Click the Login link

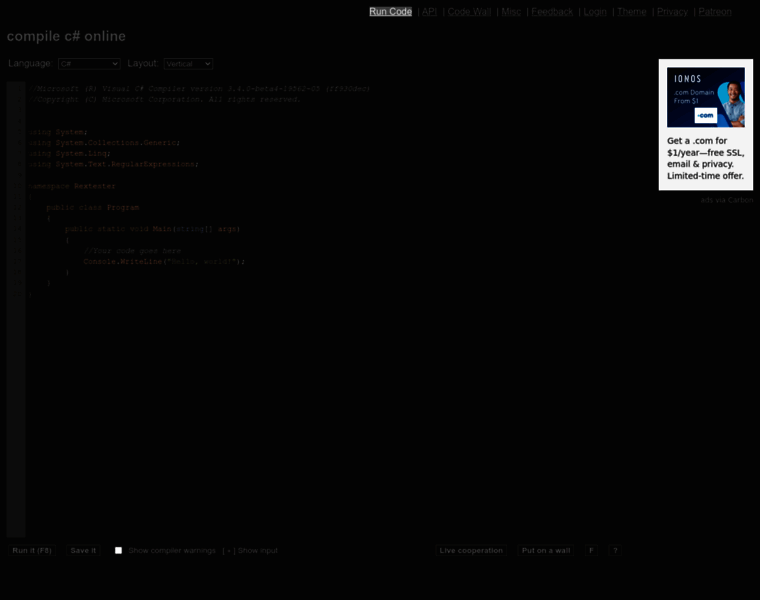[595, 12]
